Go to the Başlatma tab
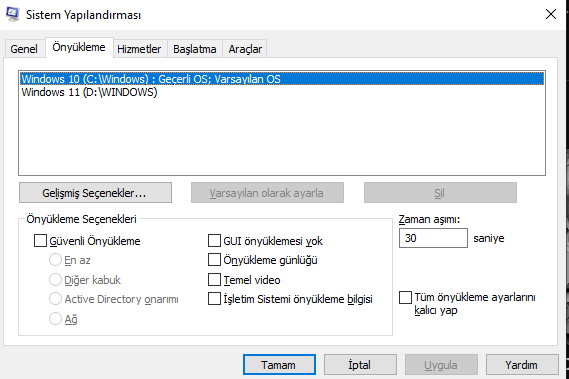 pos(195,49)
